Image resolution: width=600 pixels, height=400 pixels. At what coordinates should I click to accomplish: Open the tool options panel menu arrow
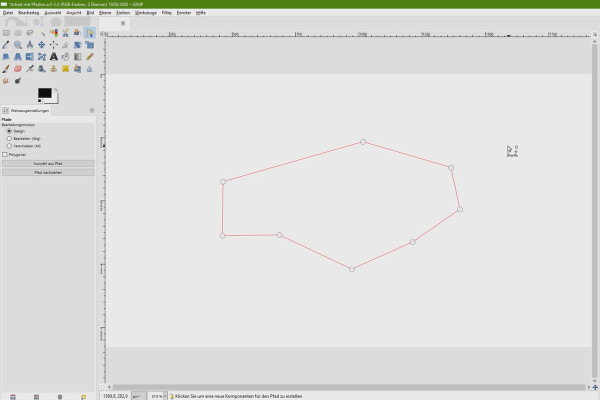pos(92,110)
